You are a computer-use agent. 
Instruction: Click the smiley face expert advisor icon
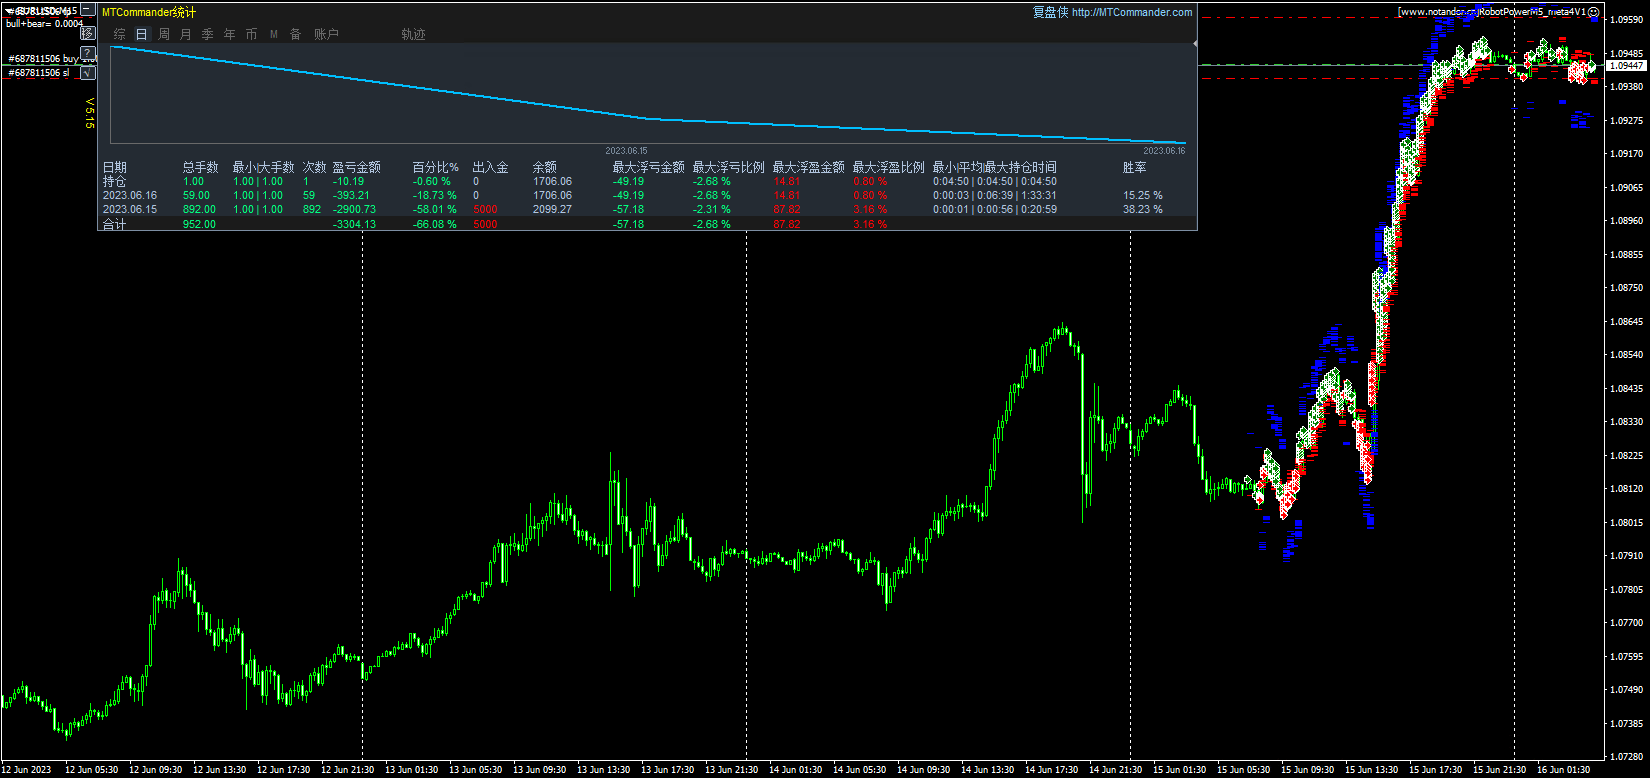[1594, 12]
